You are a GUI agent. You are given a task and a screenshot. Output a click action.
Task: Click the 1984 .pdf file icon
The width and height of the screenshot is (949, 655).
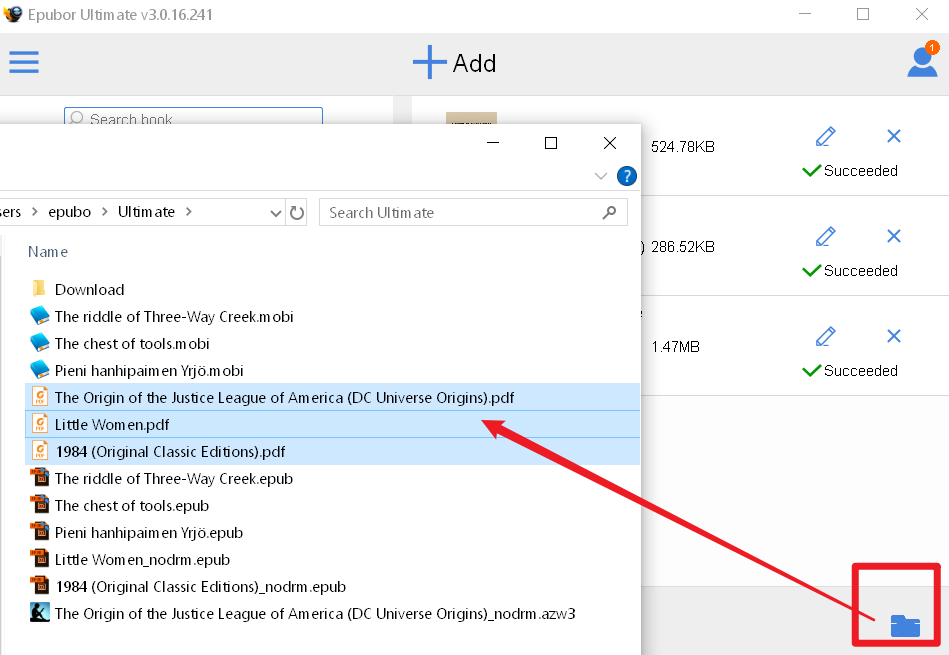[40, 451]
